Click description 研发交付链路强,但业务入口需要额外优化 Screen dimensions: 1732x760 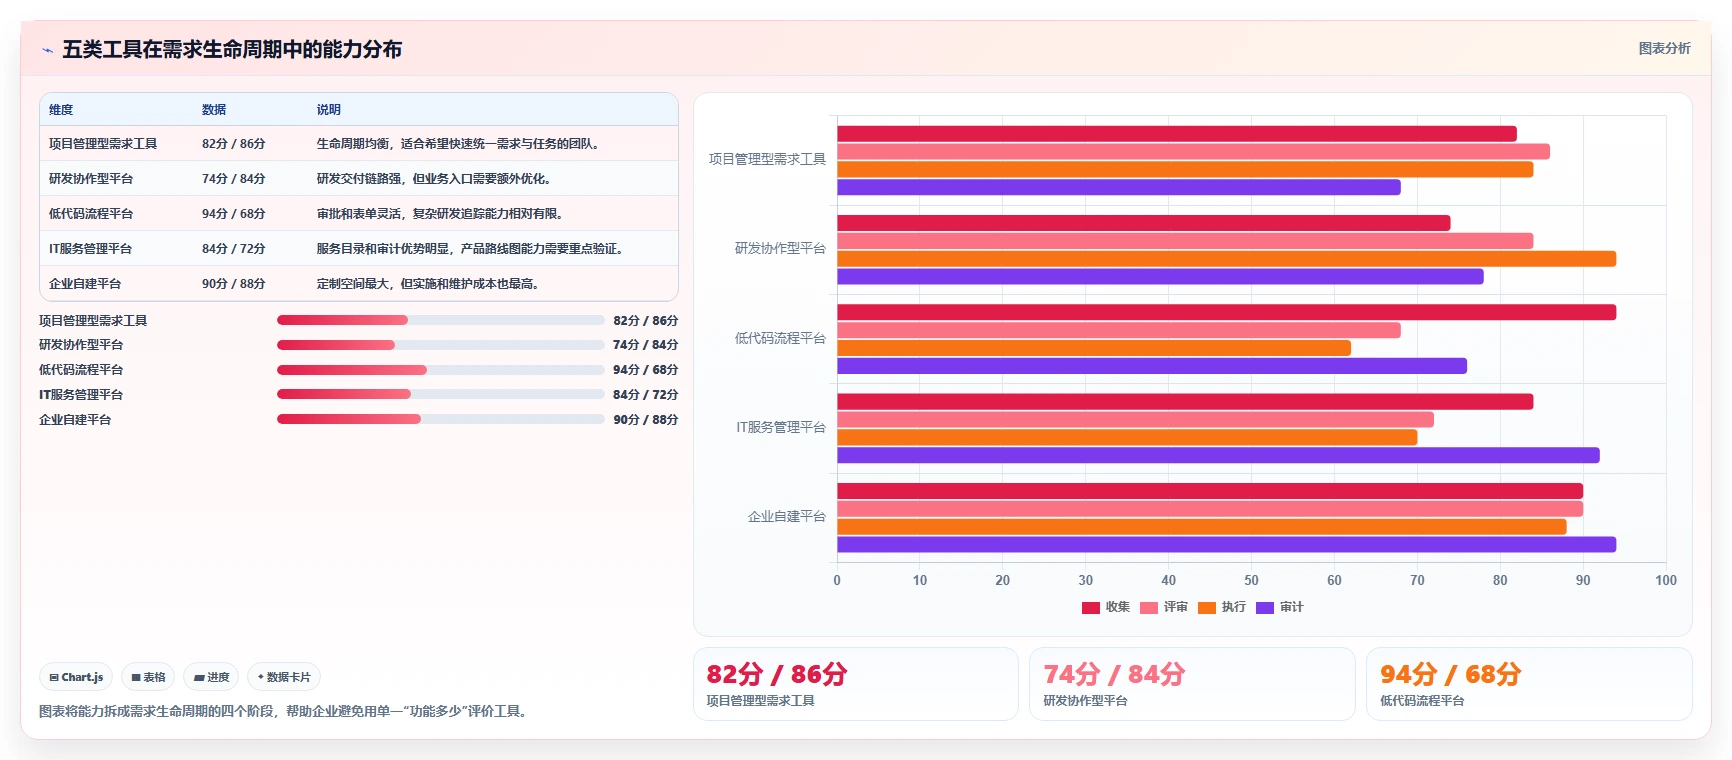tap(434, 179)
